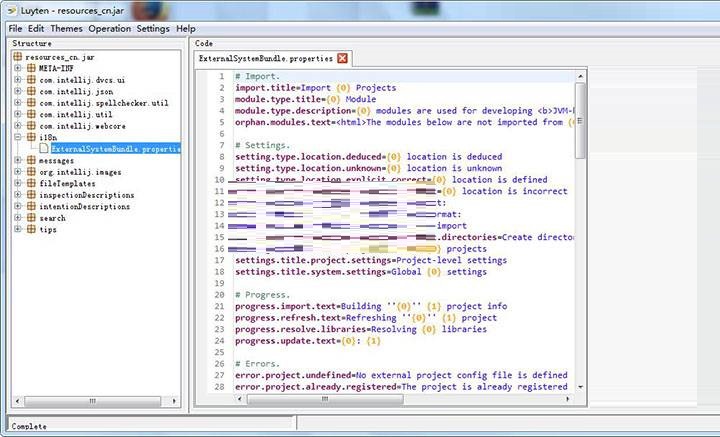Viewport: 720px width, 437px height.
Task: Expand the META-INF tree node
Action: 17,68
